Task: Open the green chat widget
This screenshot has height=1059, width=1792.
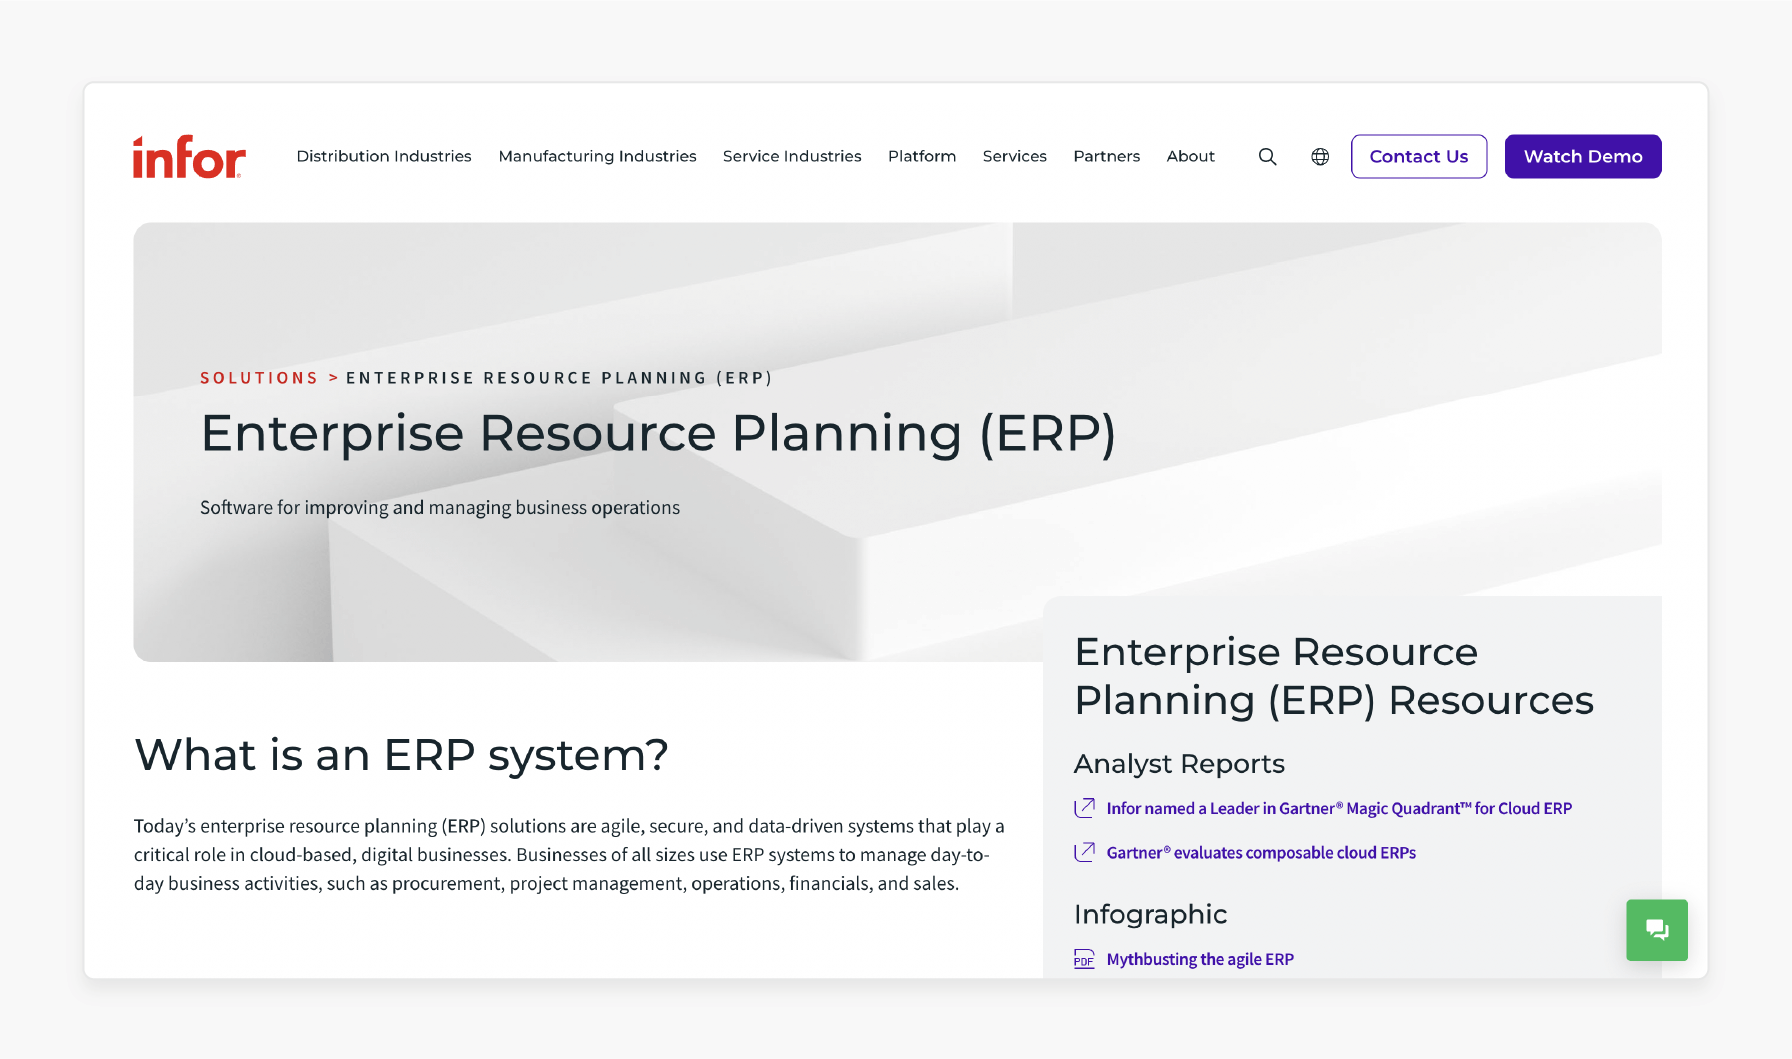Action: (x=1656, y=930)
